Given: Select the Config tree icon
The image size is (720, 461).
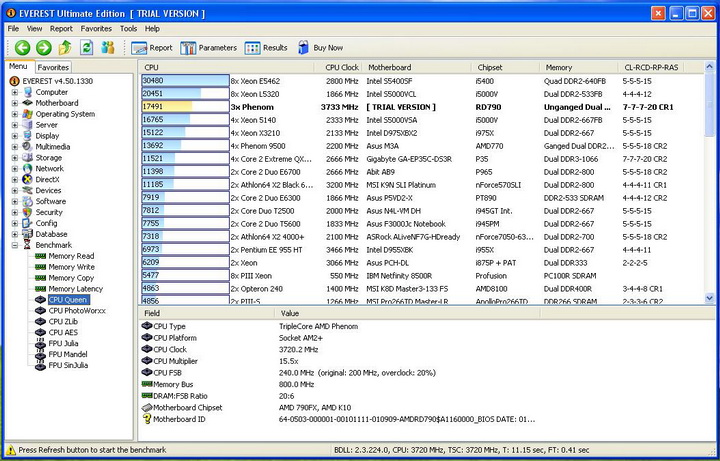Looking at the screenshot, I should 28,223.
